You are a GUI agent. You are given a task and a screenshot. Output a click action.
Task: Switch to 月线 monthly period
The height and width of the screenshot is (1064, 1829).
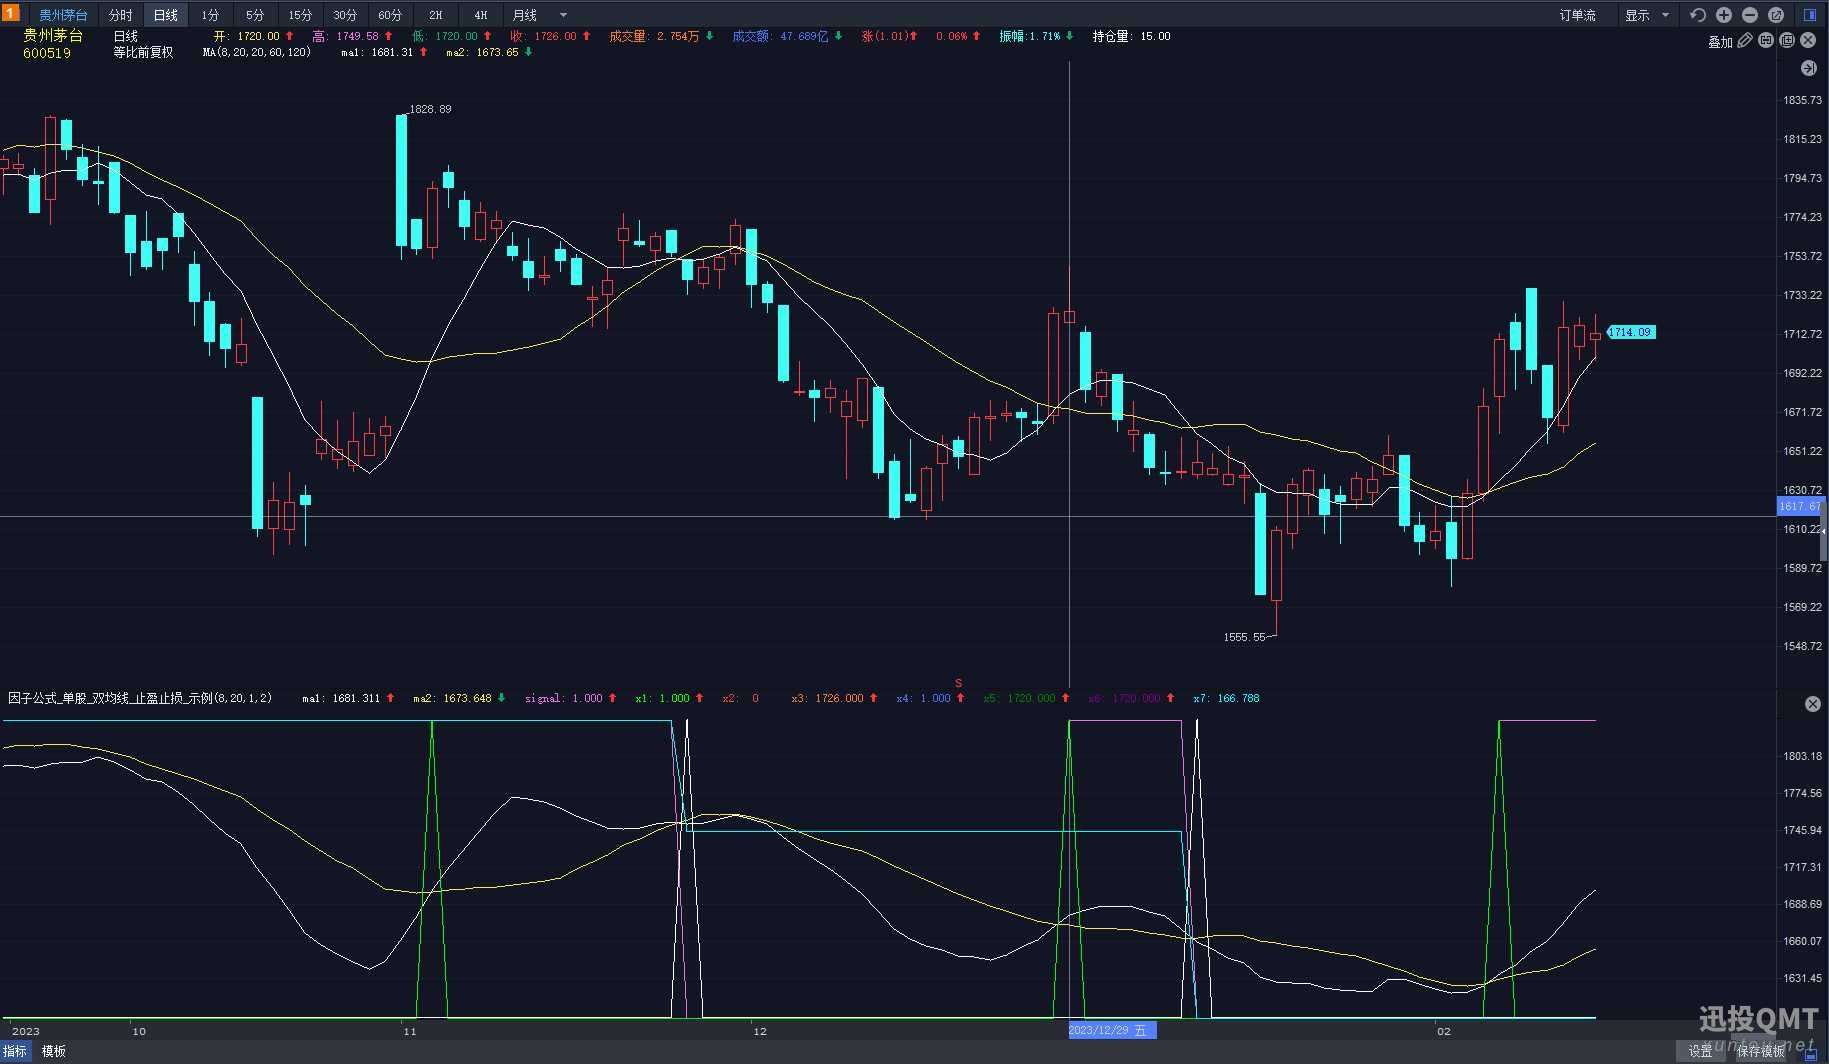pyautogui.click(x=525, y=15)
